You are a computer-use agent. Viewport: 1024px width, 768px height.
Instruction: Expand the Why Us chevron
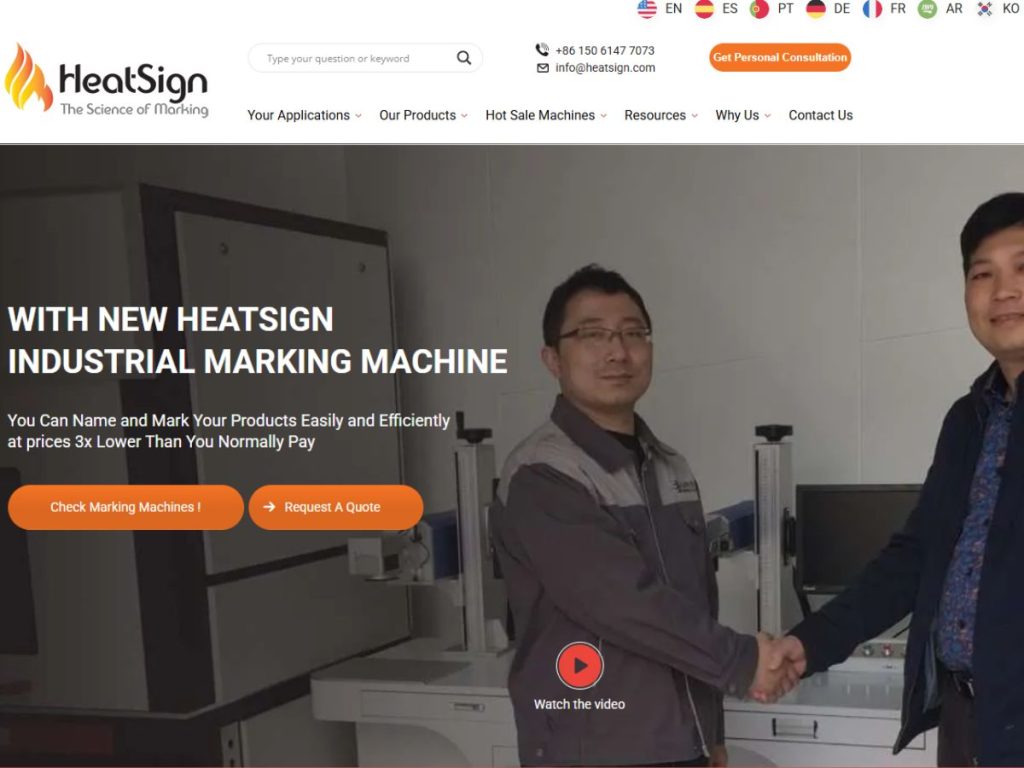coord(767,116)
